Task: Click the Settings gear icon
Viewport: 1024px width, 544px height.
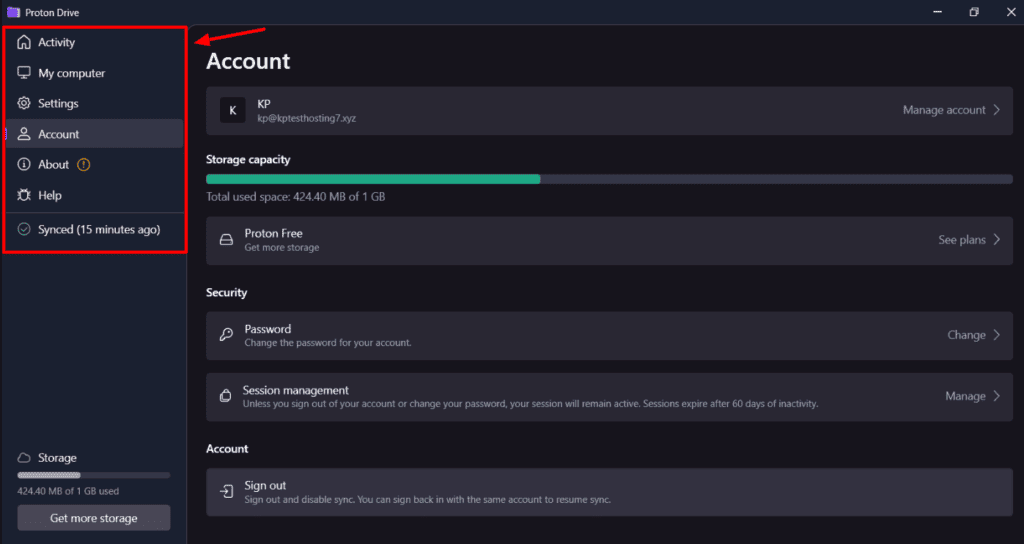Action: point(25,104)
